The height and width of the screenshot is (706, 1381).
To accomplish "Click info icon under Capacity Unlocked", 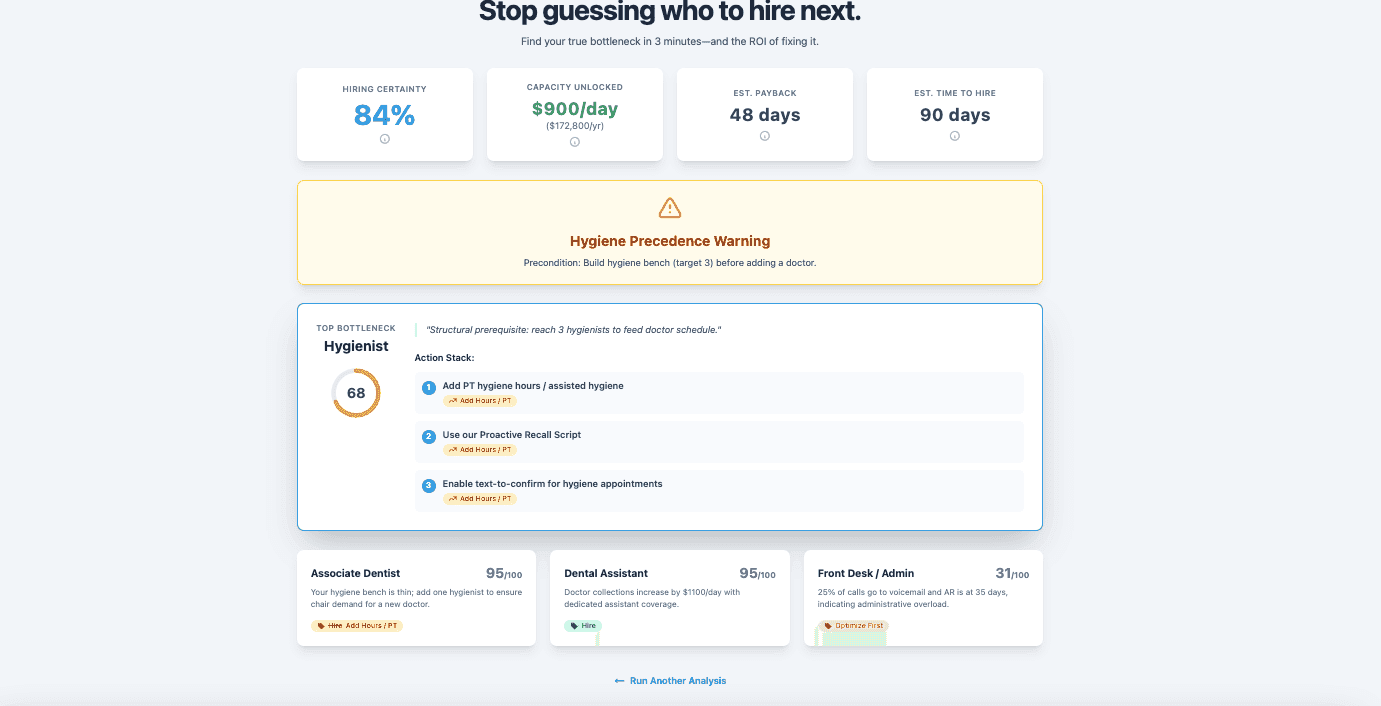I will tap(575, 142).
